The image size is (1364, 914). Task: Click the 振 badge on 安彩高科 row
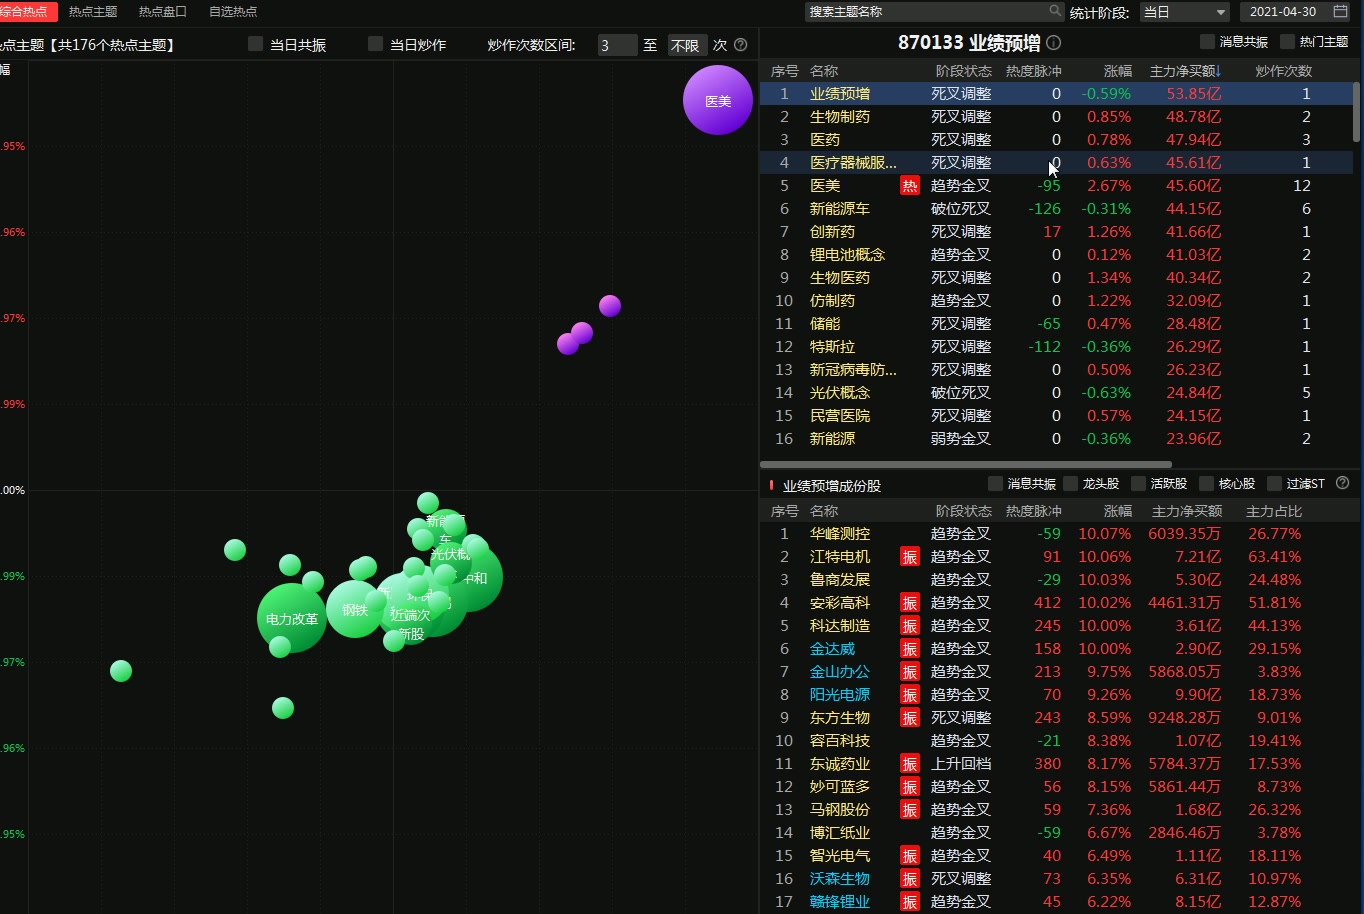click(x=910, y=603)
